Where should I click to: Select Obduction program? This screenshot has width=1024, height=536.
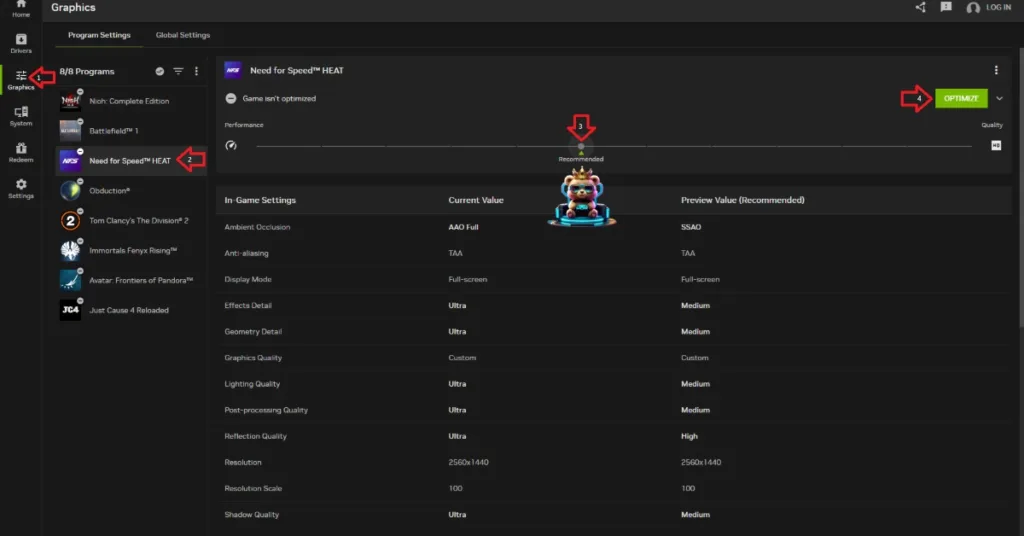(x=131, y=191)
